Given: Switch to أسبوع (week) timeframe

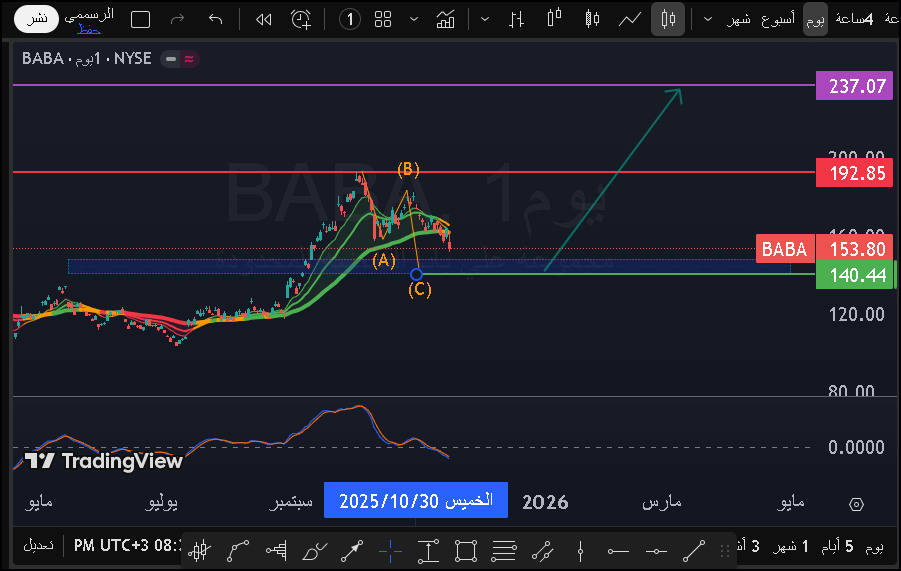Looking at the screenshot, I should (x=777, y=20).
